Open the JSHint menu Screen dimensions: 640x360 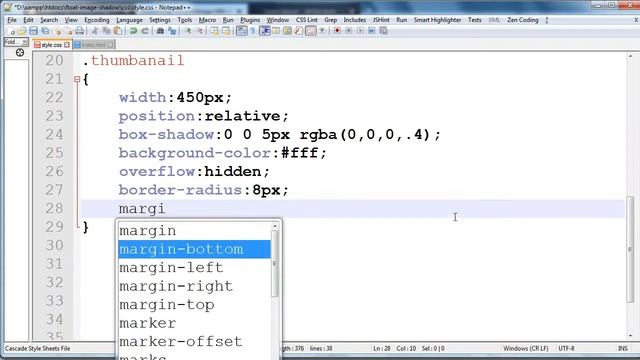coord(381,20)
